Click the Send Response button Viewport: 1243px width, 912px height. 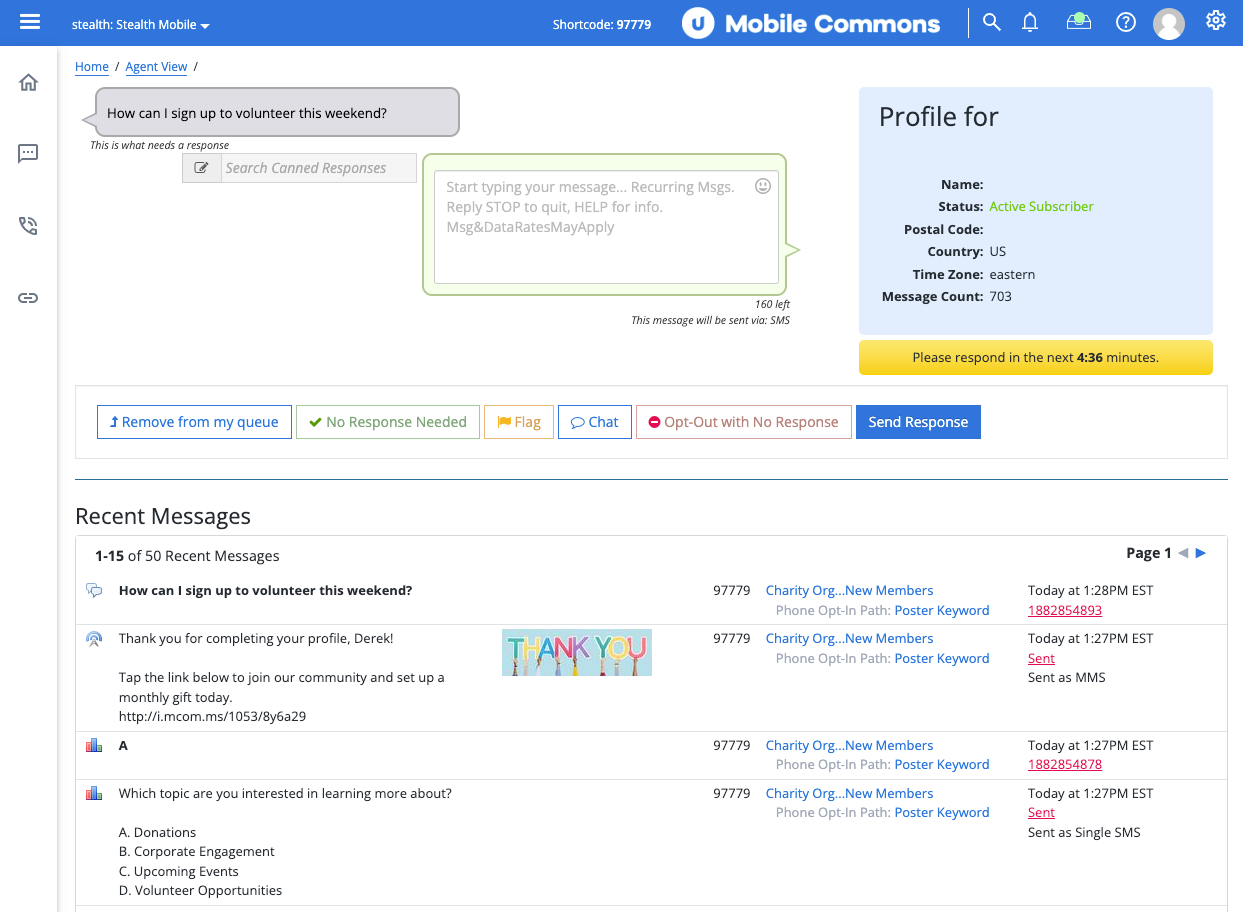point(917,421)
